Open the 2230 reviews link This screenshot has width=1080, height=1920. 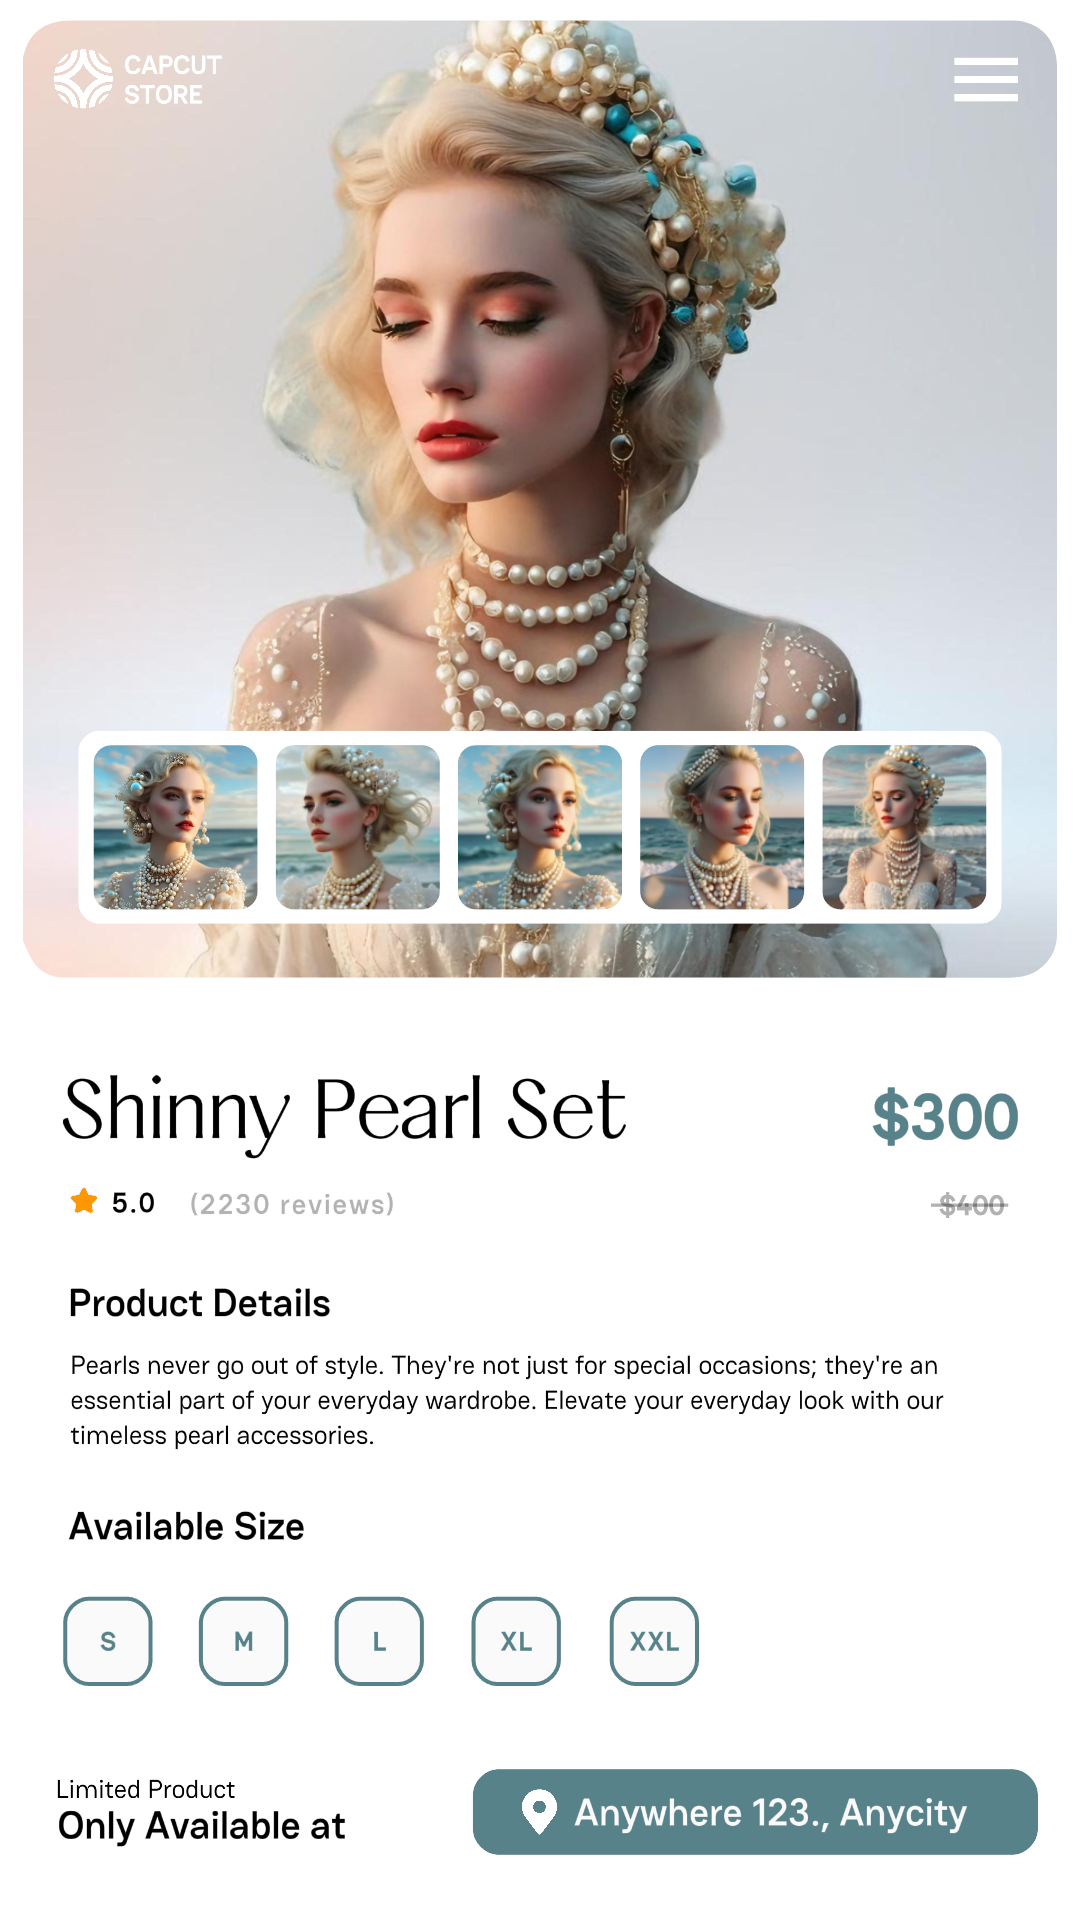292,1204
